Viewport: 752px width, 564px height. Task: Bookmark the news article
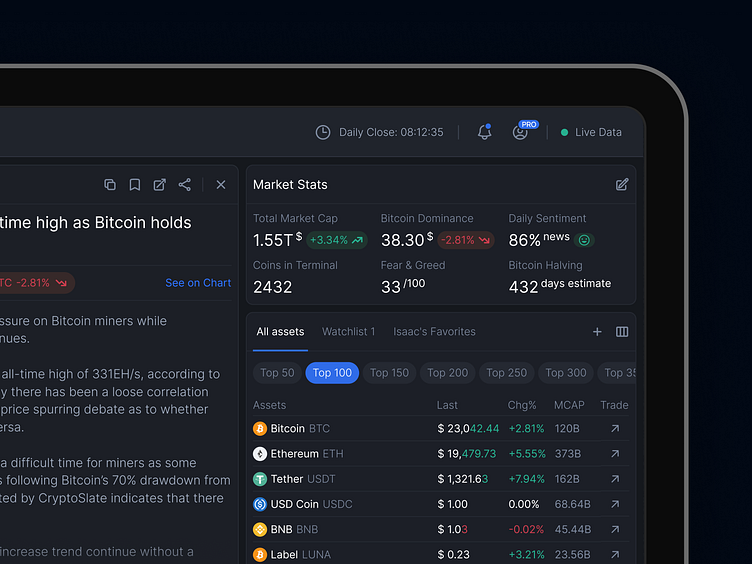tap(135, 185)
